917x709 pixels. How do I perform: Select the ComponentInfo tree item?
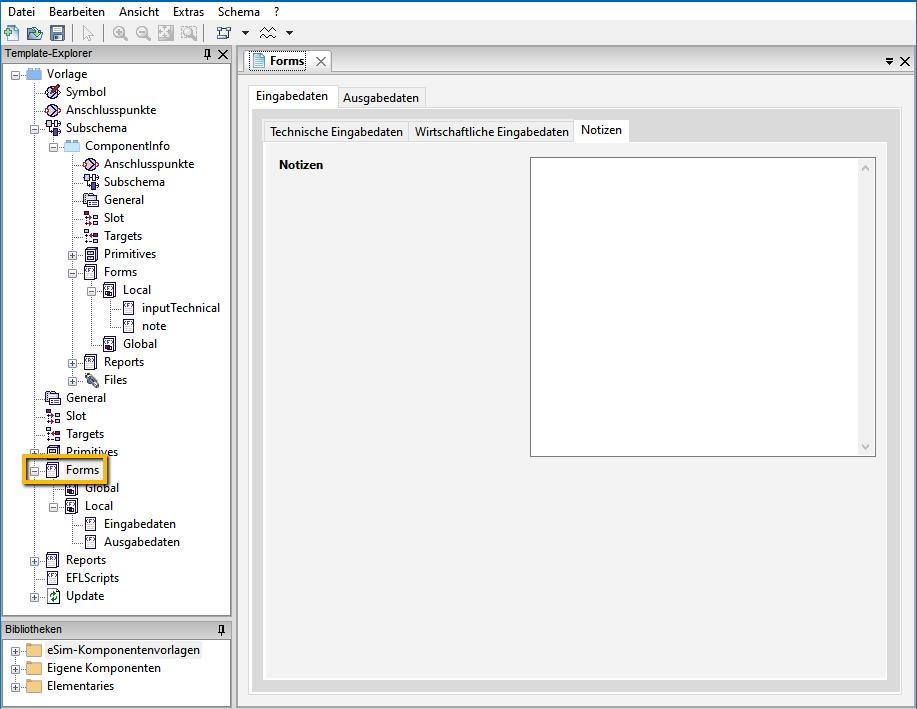127,146
